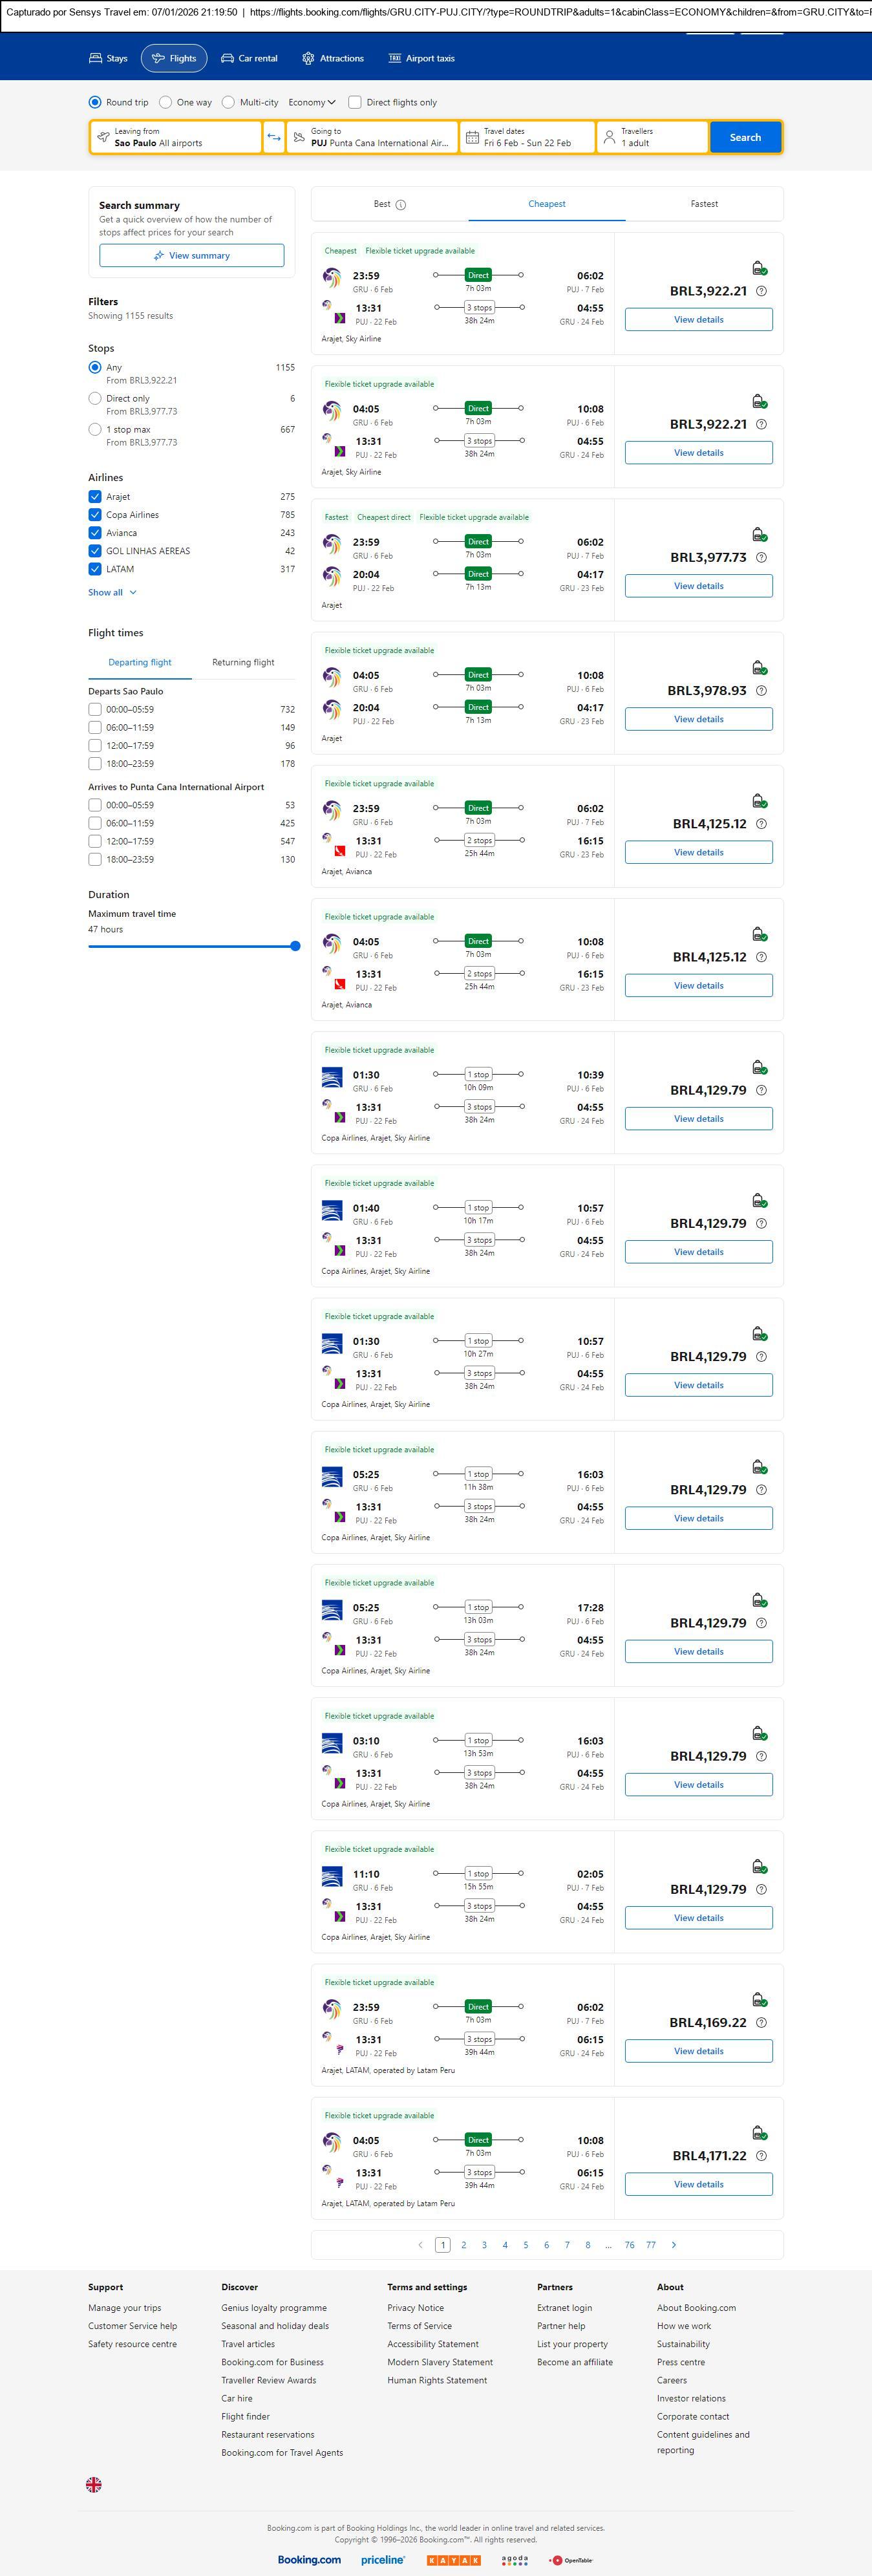Click the swap origin and destination arrows icon

point(274,137)
